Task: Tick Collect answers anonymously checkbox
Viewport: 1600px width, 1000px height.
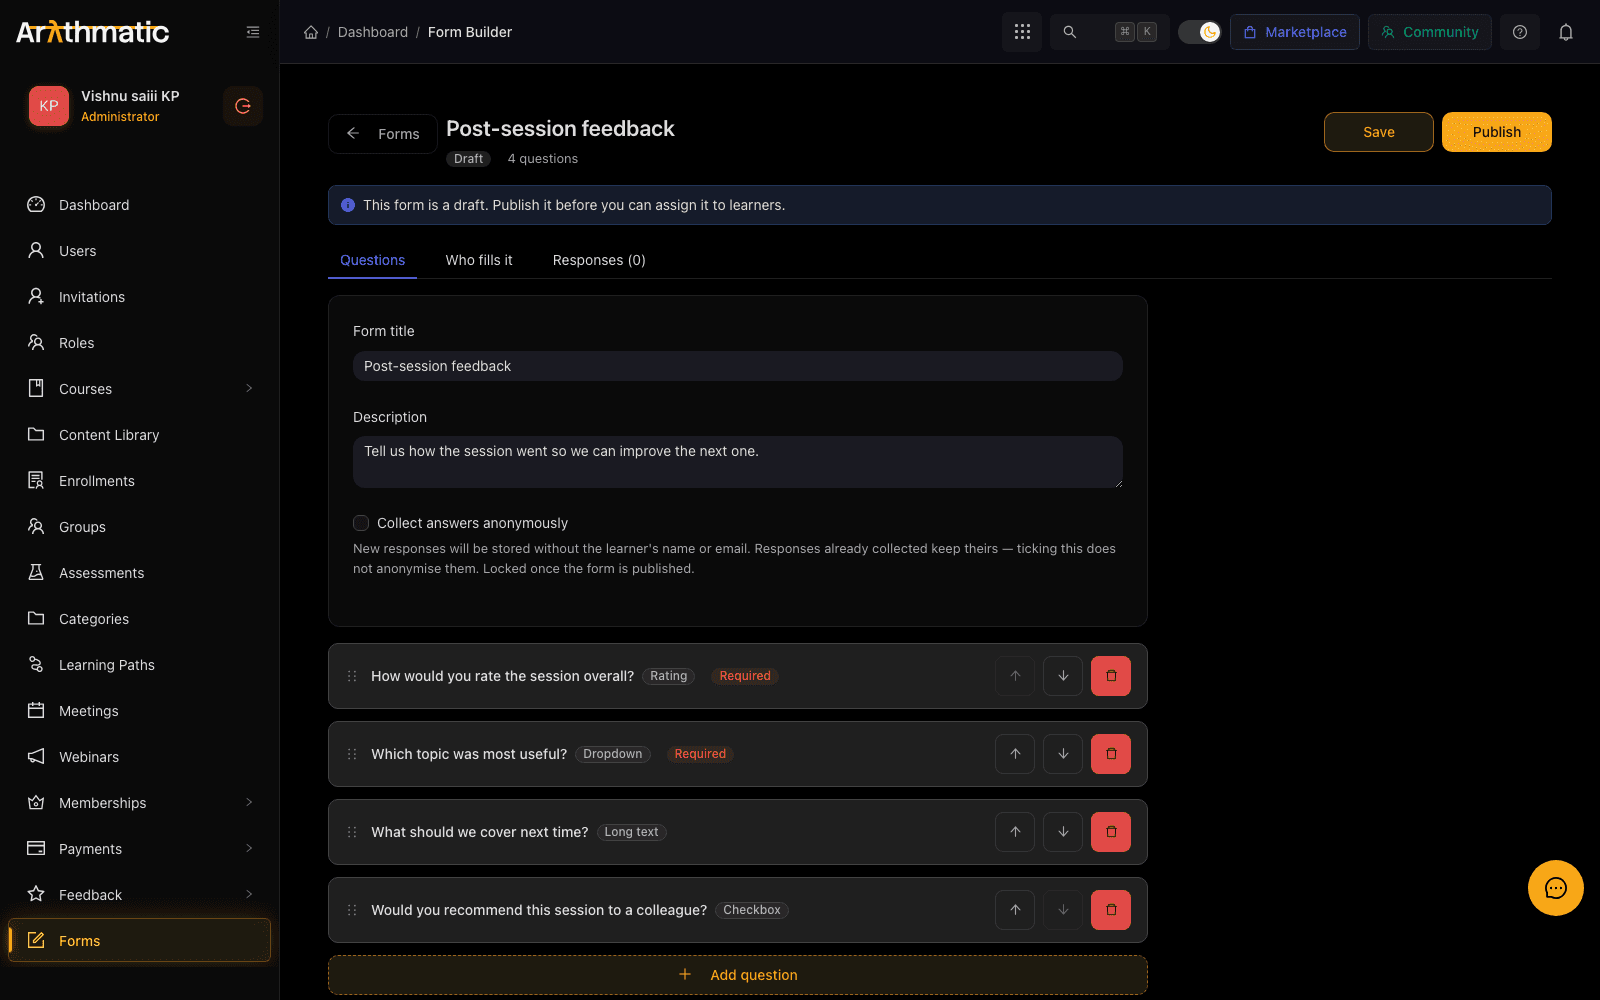Action: click(x=361, y=523)
